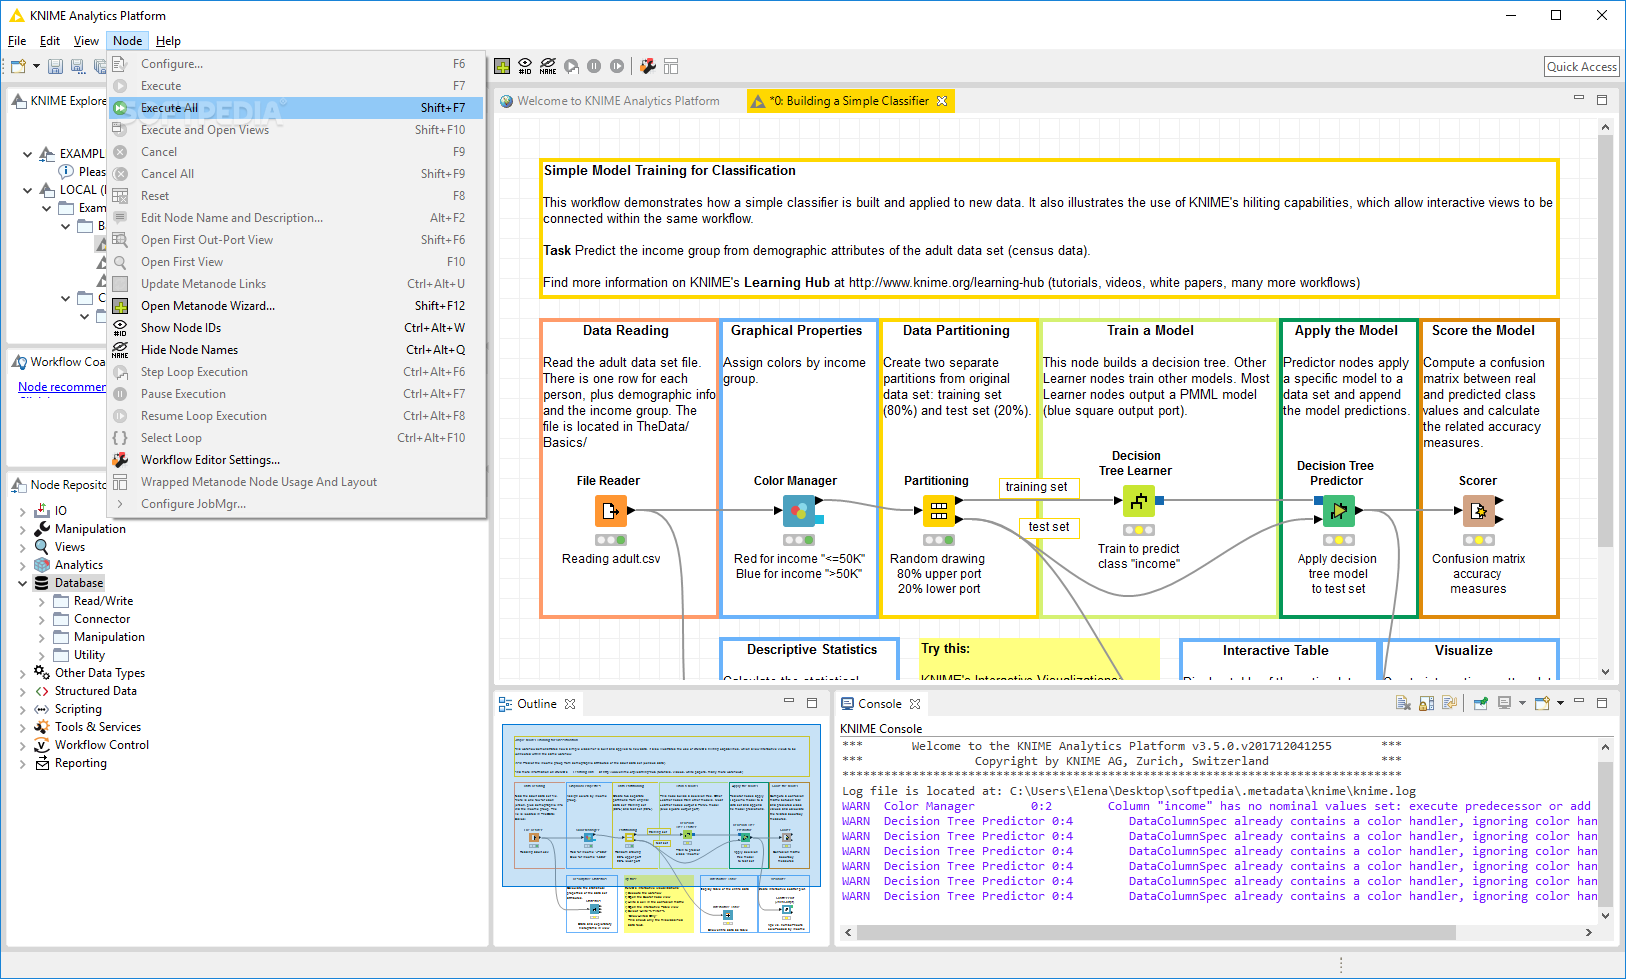Click the Color Manager node icon

(798, 511)
